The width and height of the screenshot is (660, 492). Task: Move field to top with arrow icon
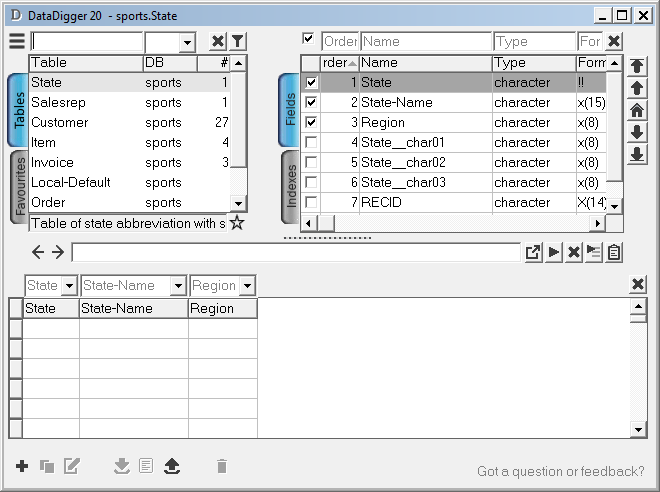636,65
